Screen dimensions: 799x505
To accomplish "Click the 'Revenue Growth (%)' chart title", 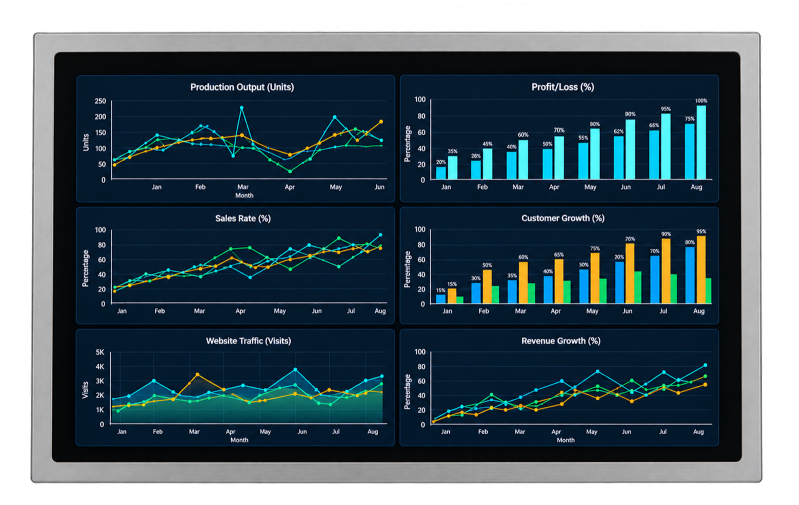I will (x=561, y=341).
